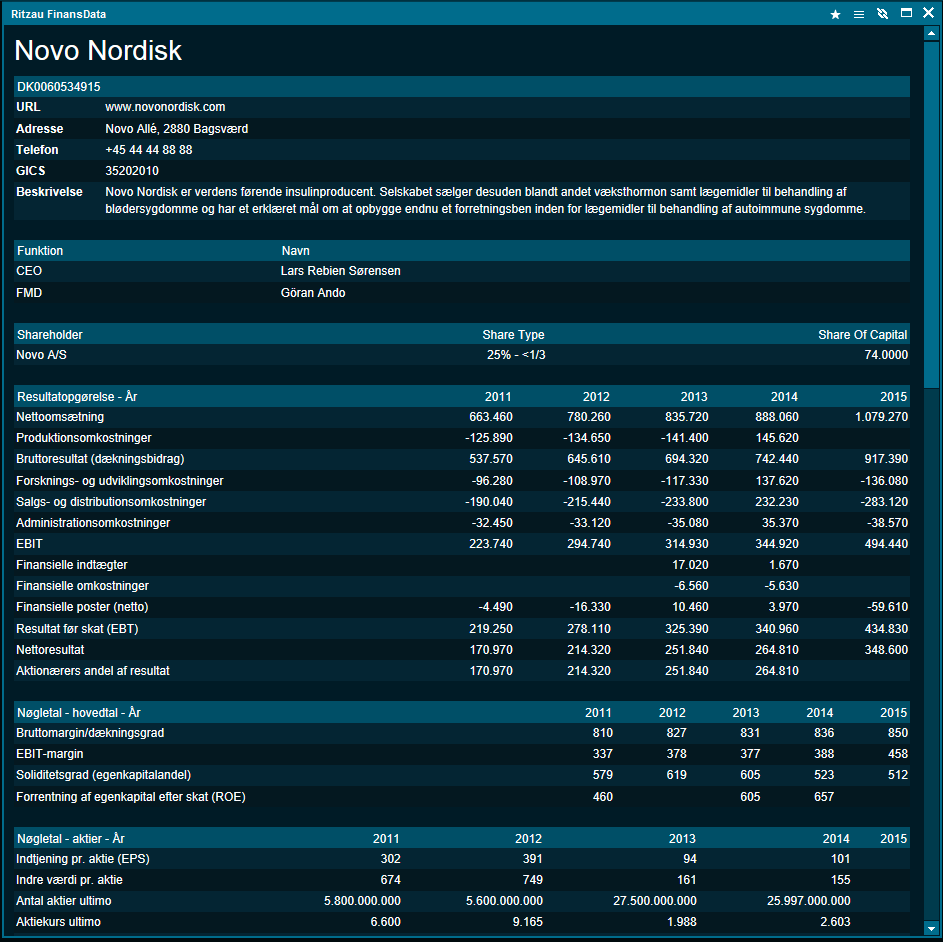Select FMD name Göran Ando
The image size is (943, 942).
tap(313, 293)
